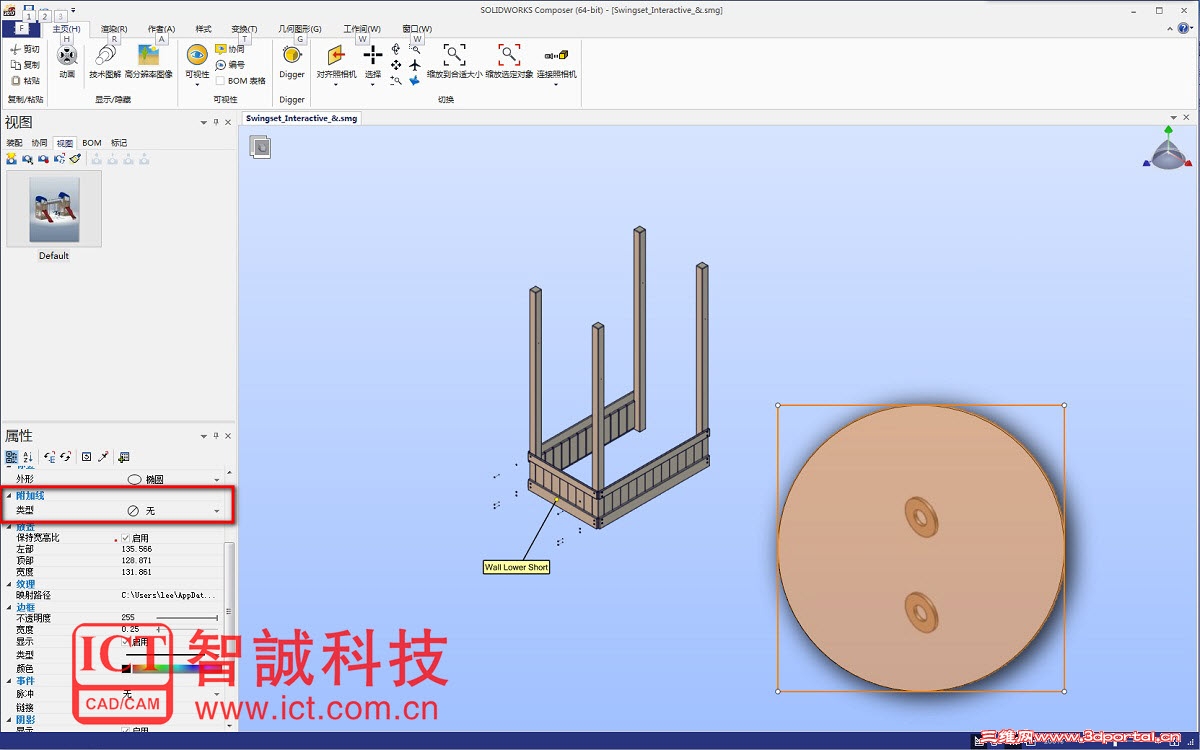The image size is (1200, 750).
Task: Open the 脉冲 (Pulse) dropdown
Action: (x=217, y=694)
